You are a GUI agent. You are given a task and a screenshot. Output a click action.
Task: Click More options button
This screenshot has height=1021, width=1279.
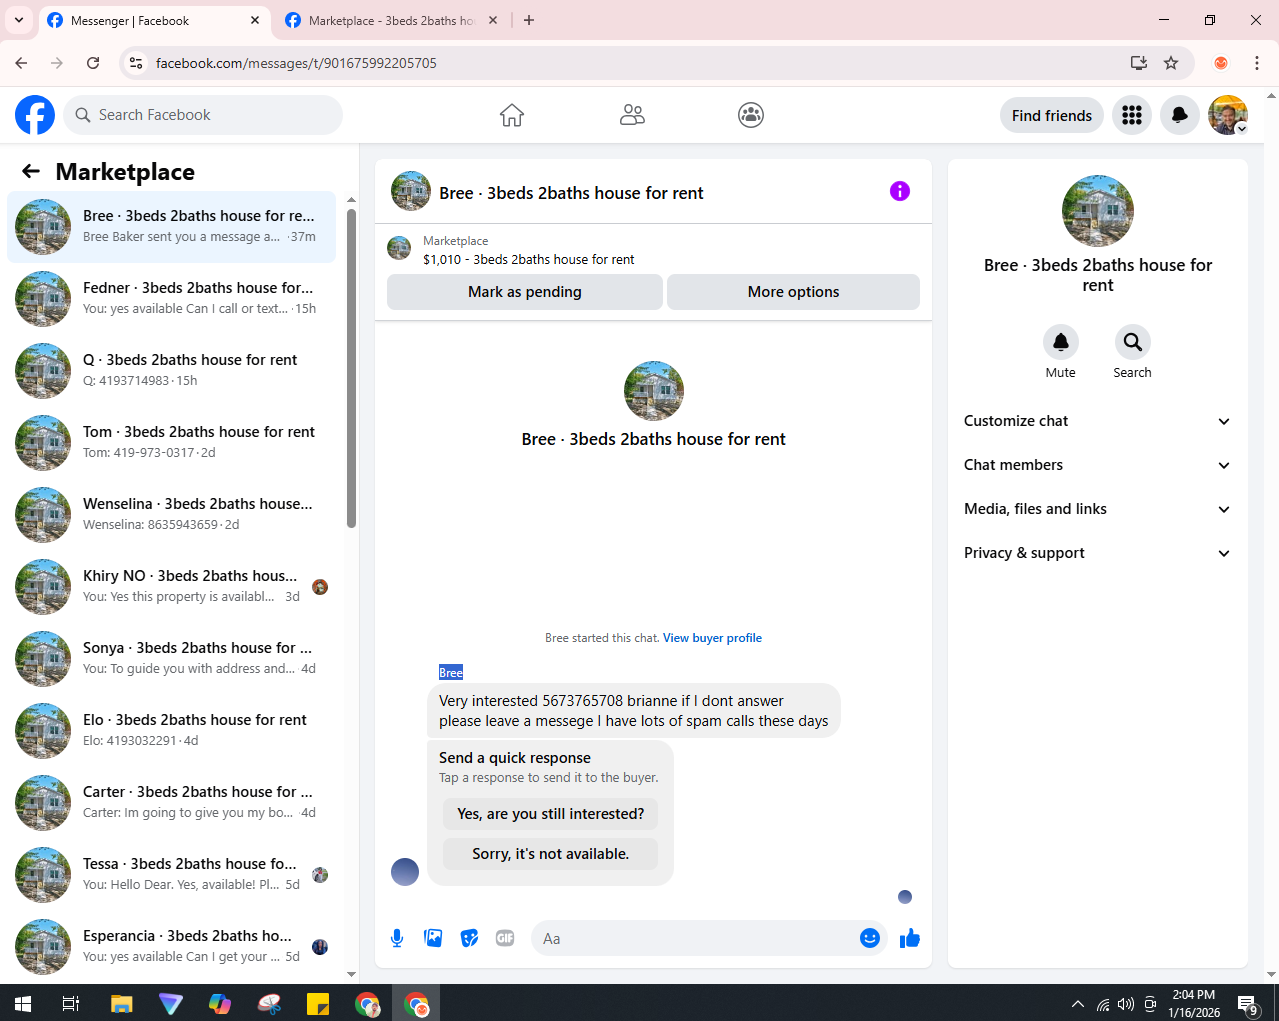[x=794, y=292]
